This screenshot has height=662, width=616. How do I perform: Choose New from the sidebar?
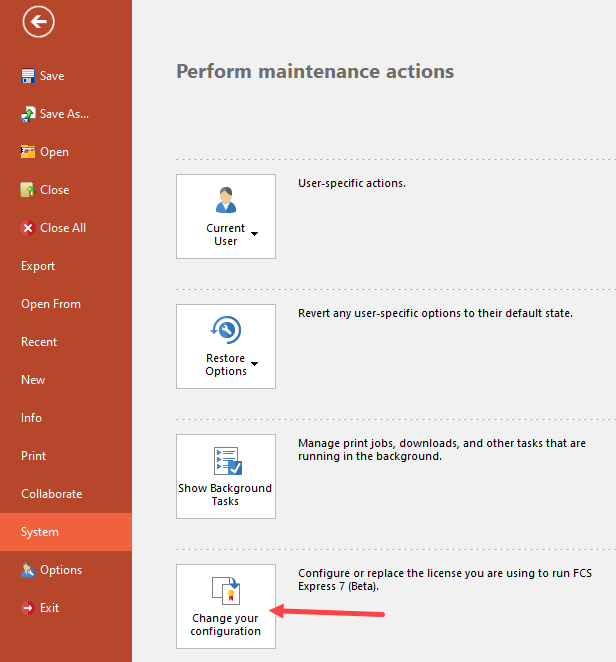[33, 380]
